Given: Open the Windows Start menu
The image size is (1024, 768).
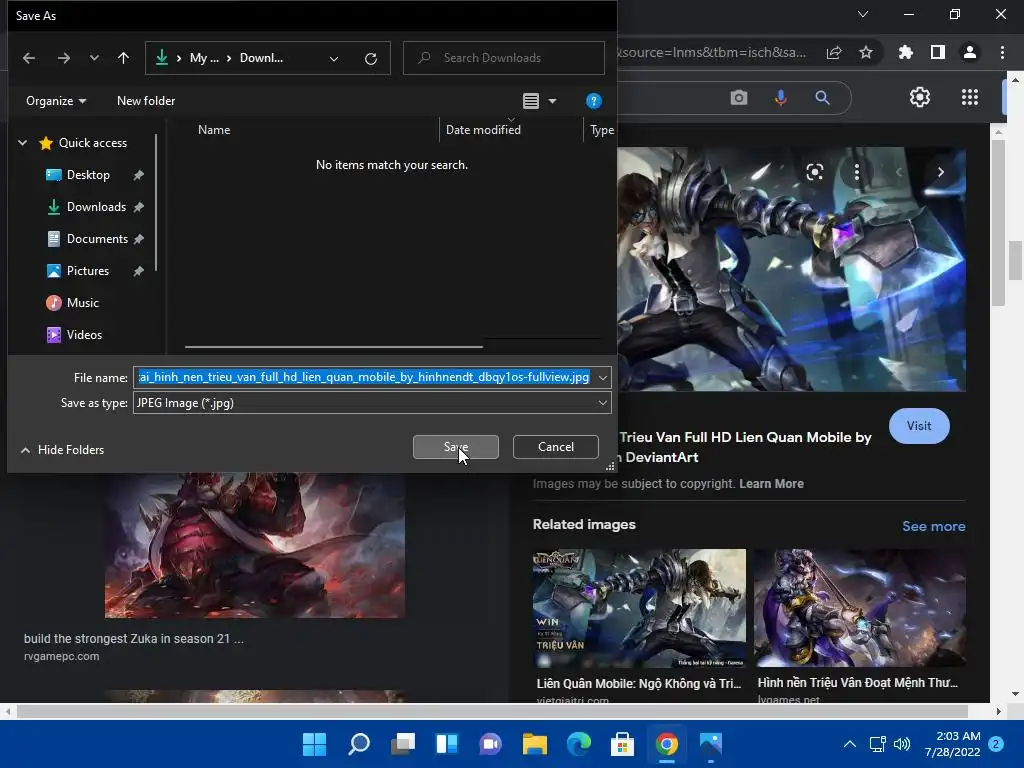Looking at the screenshot, I should coord(314,744).
